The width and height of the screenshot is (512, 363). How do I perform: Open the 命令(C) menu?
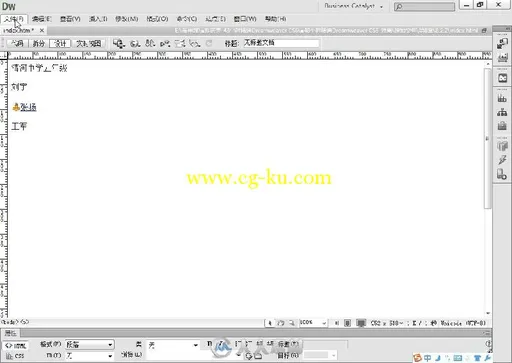(x=186, y=19)
